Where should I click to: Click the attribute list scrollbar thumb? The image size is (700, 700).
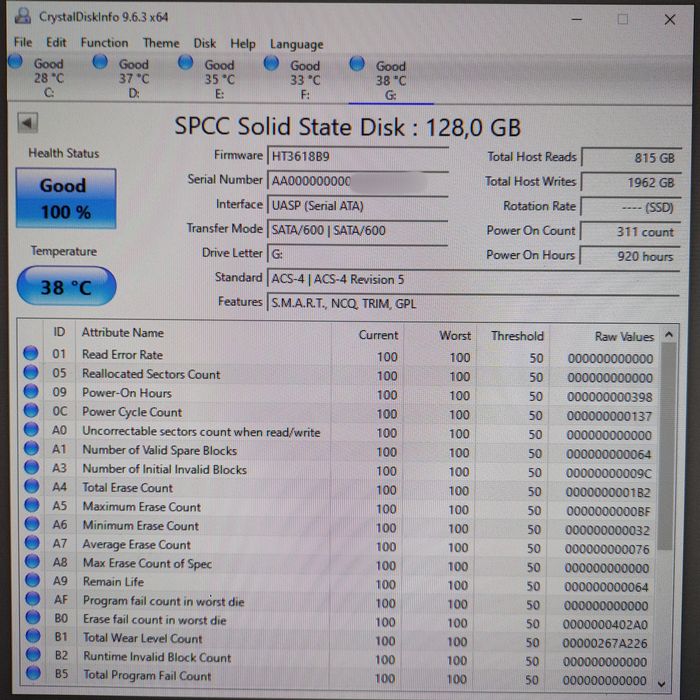(665, 446)
